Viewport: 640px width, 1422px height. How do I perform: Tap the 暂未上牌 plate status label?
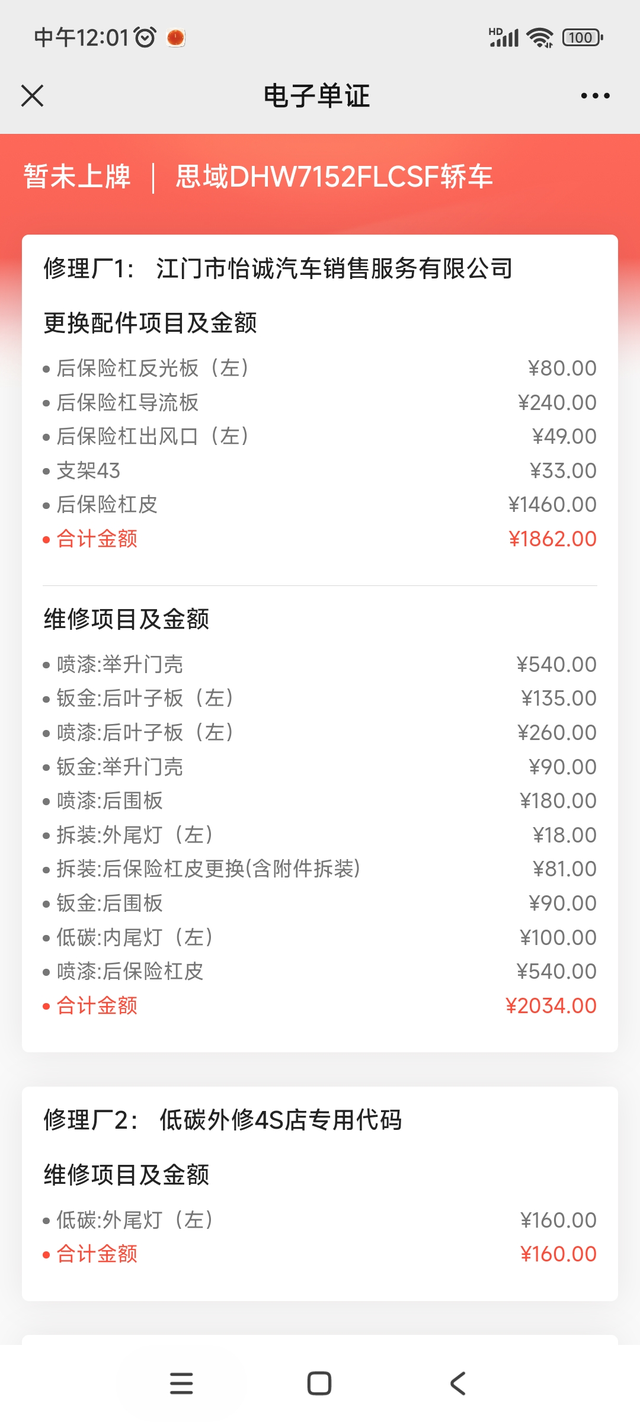click(x=78, y=177)
